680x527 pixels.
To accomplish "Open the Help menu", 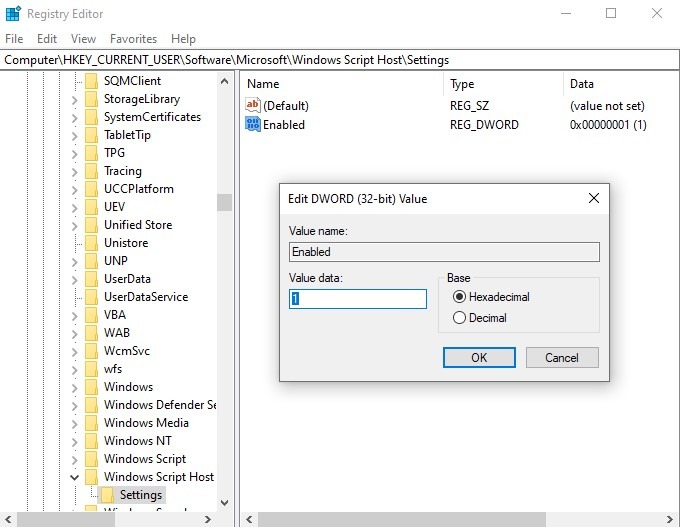I will (x=183, y=39).
